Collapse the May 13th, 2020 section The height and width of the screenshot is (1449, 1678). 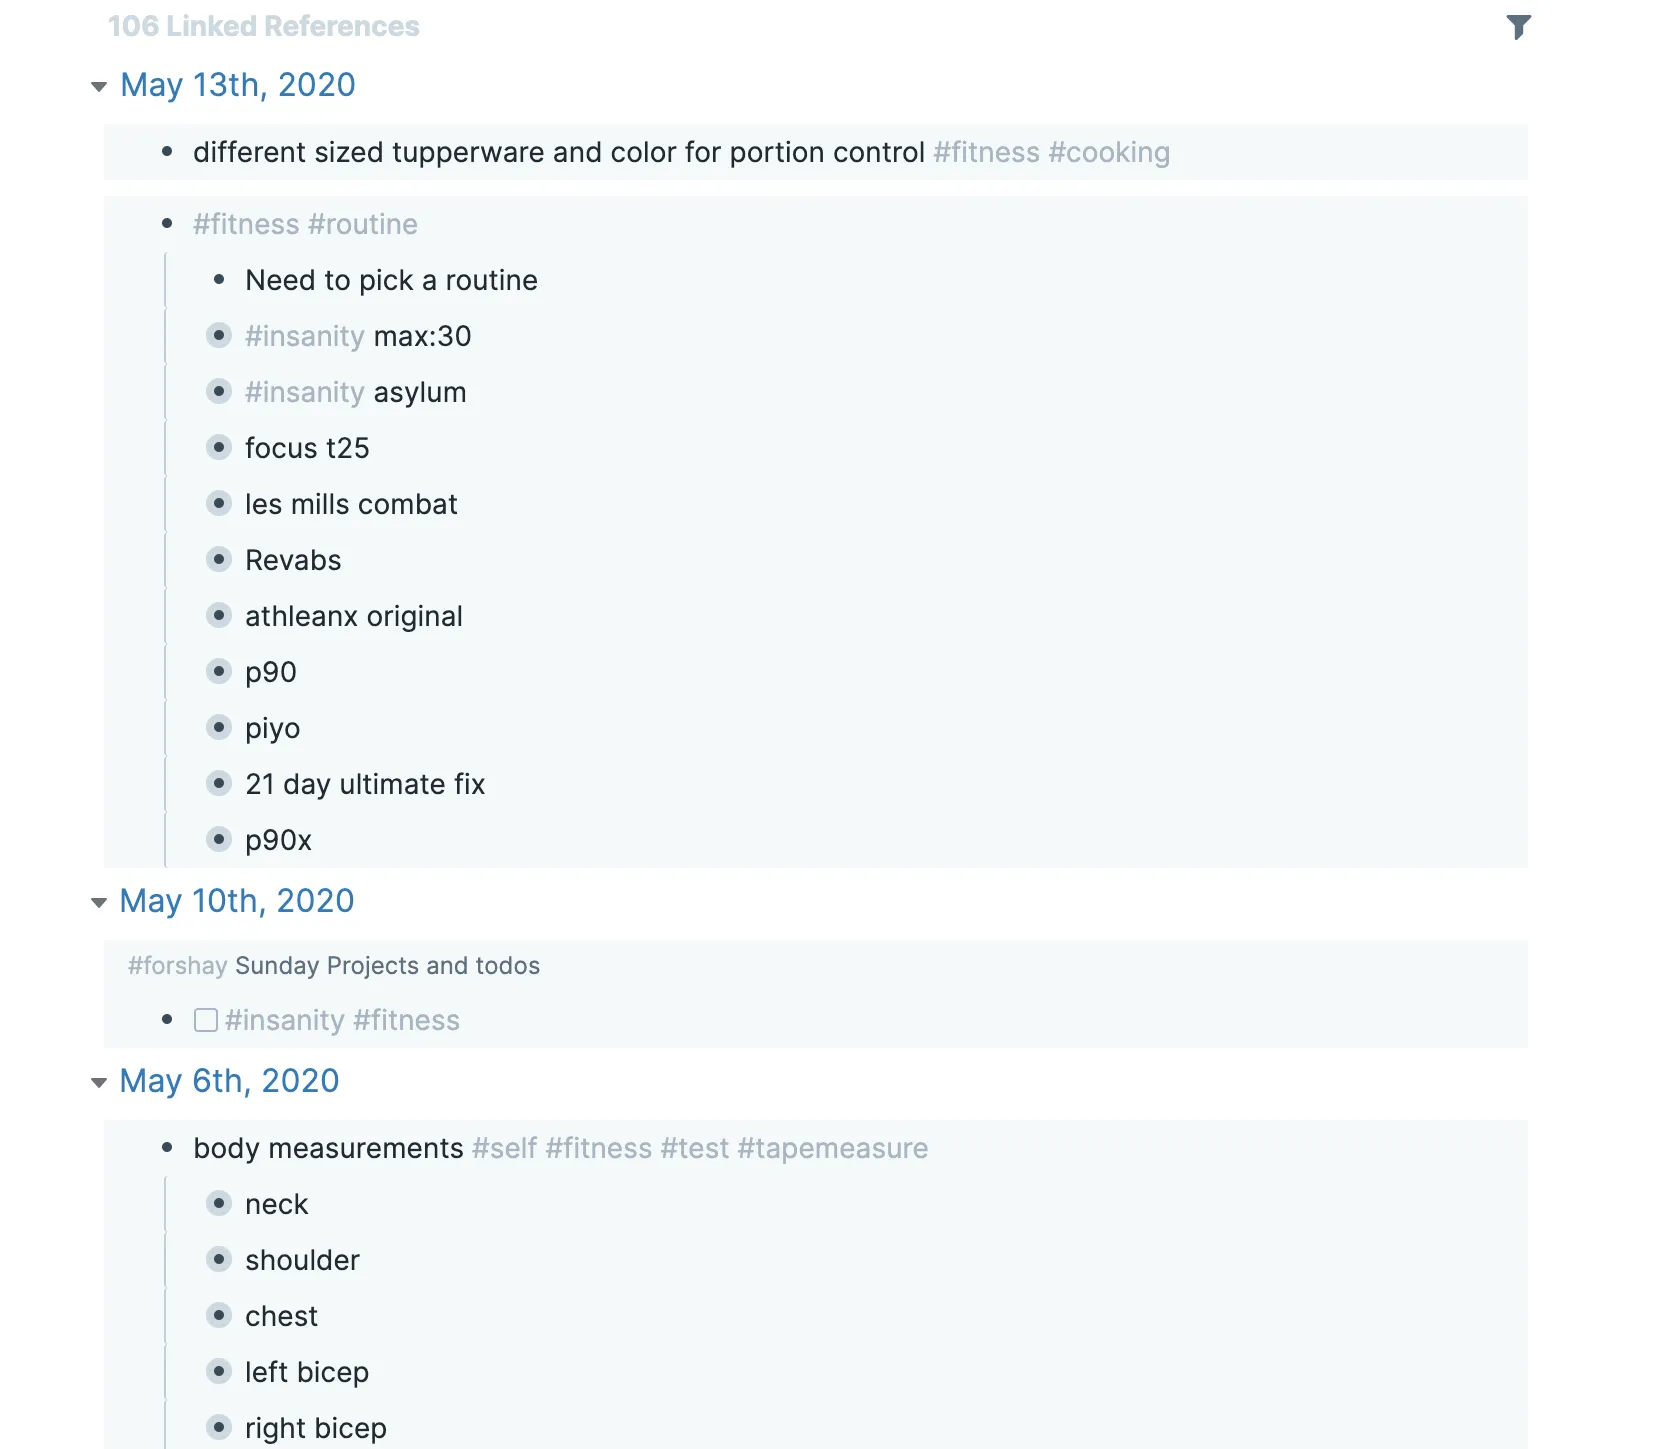point(97,86)
